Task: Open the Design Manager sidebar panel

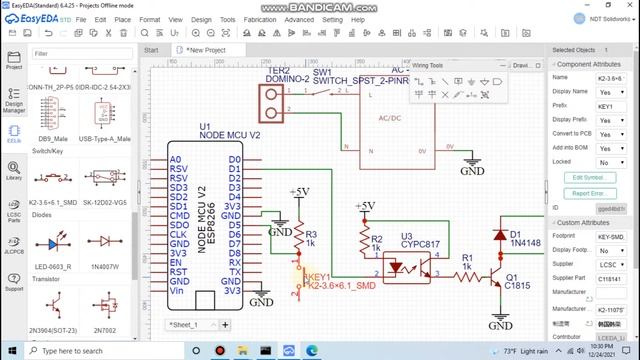Action: 14,100
